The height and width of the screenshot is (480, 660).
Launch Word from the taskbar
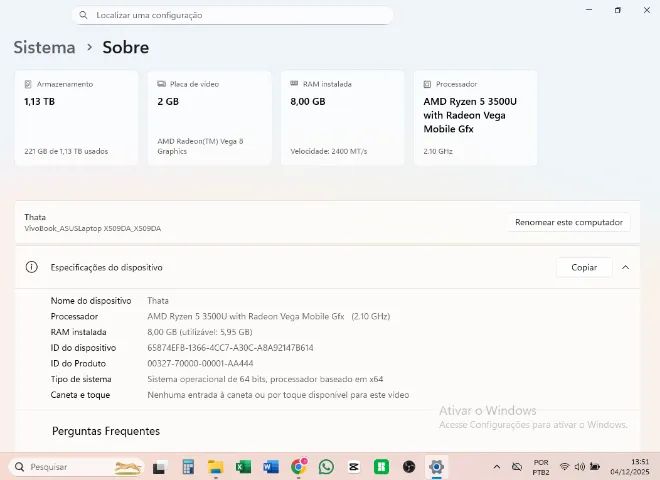point(271,467)
